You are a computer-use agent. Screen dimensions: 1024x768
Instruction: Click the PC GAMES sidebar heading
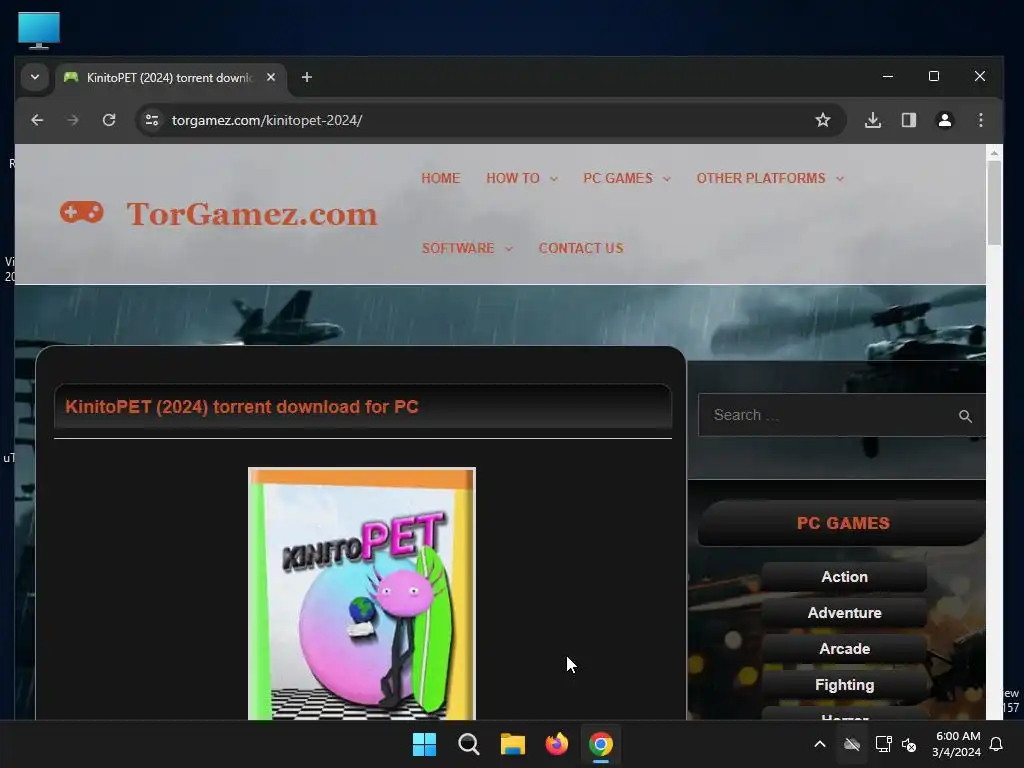click(842, 523)
